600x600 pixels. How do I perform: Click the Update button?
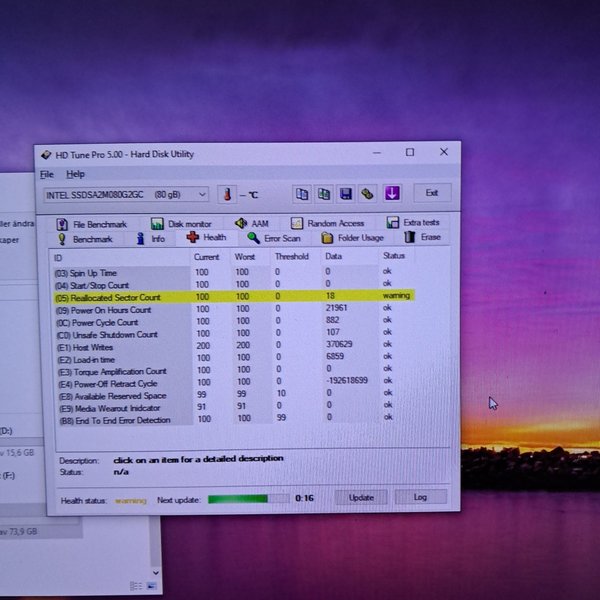(361, 497)
